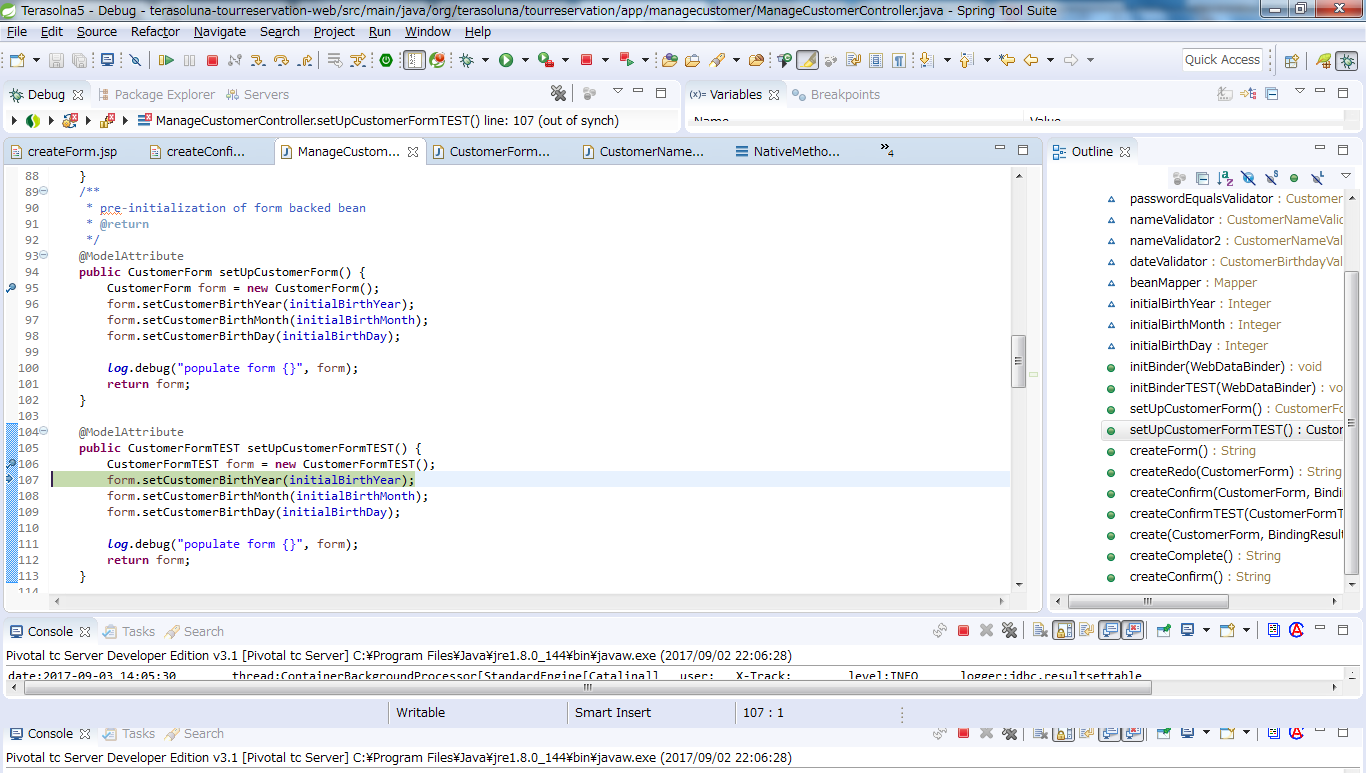Click the Last Edit Location icon
The width and height of the screenshot is (1366, 773).
[1007, 60]
